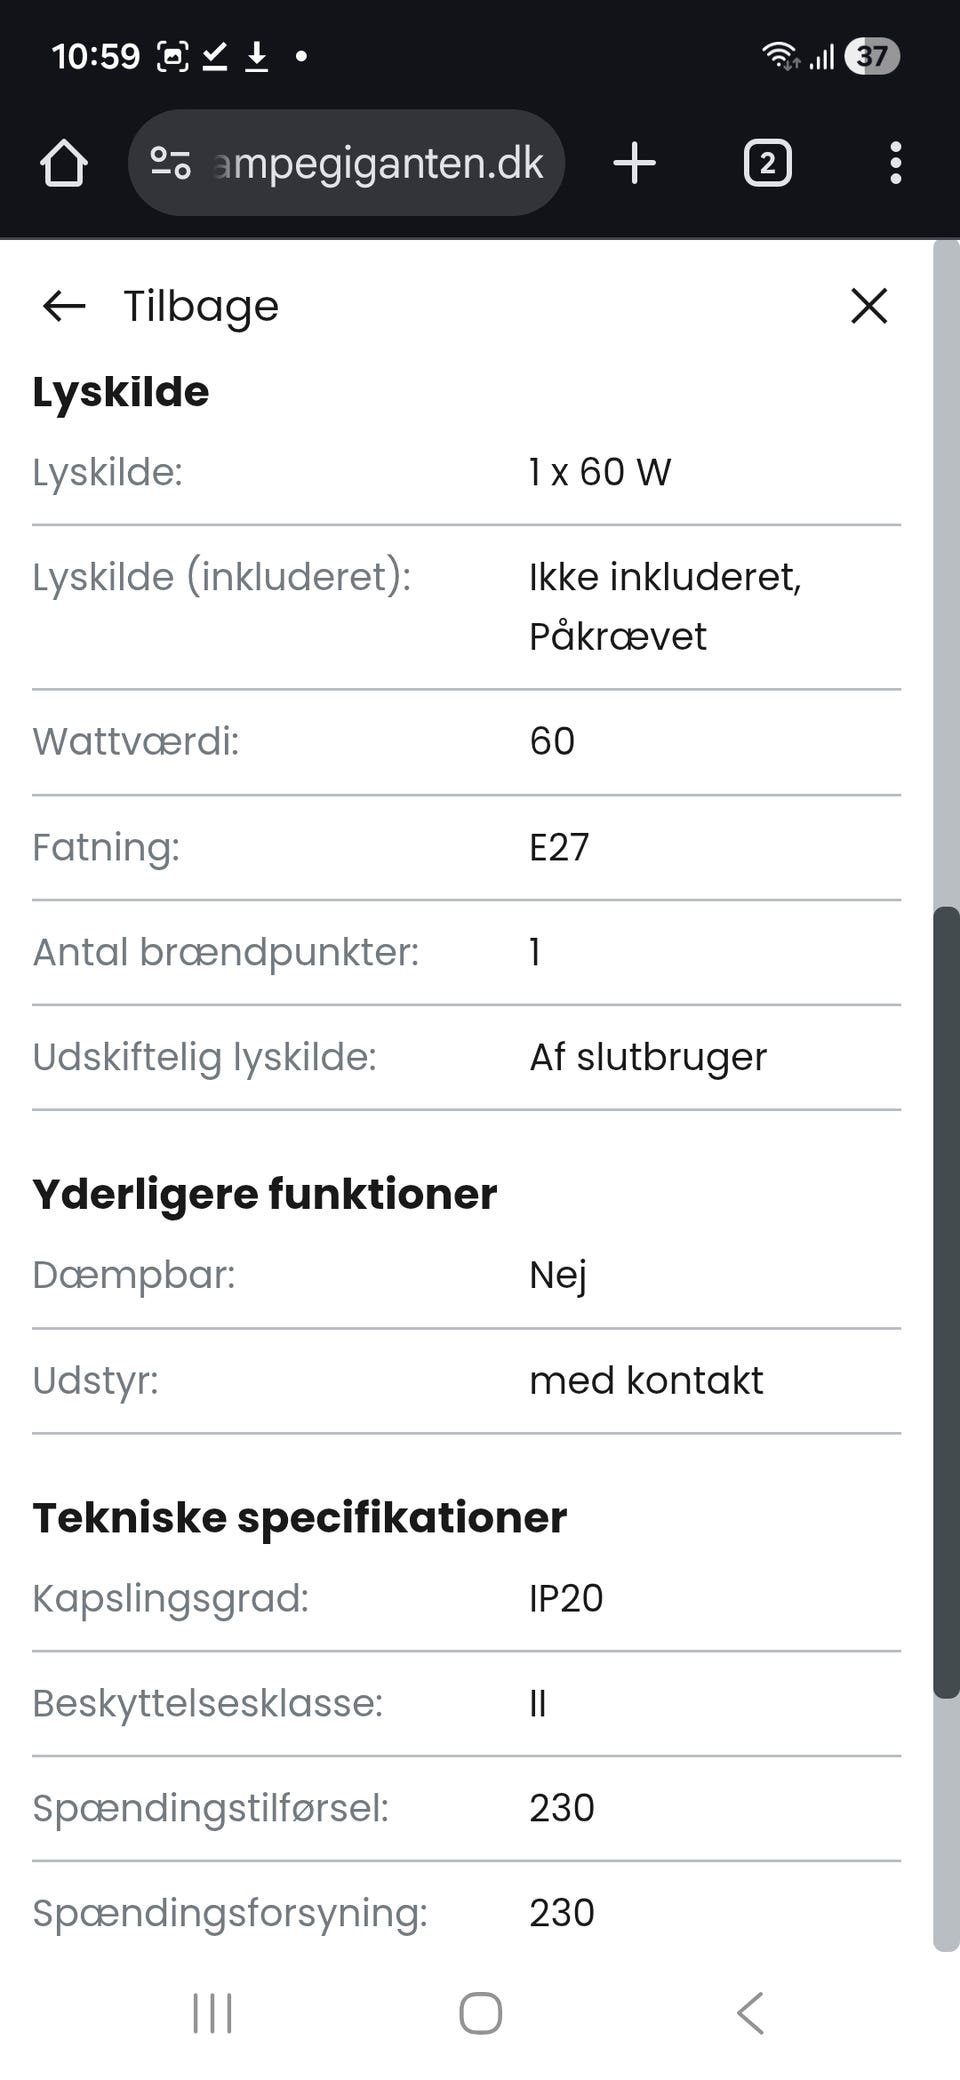The width and height of the screenshot is (960, 2080).
Task: Click the page scrollbar thumb
Action: coord(945,1300)
